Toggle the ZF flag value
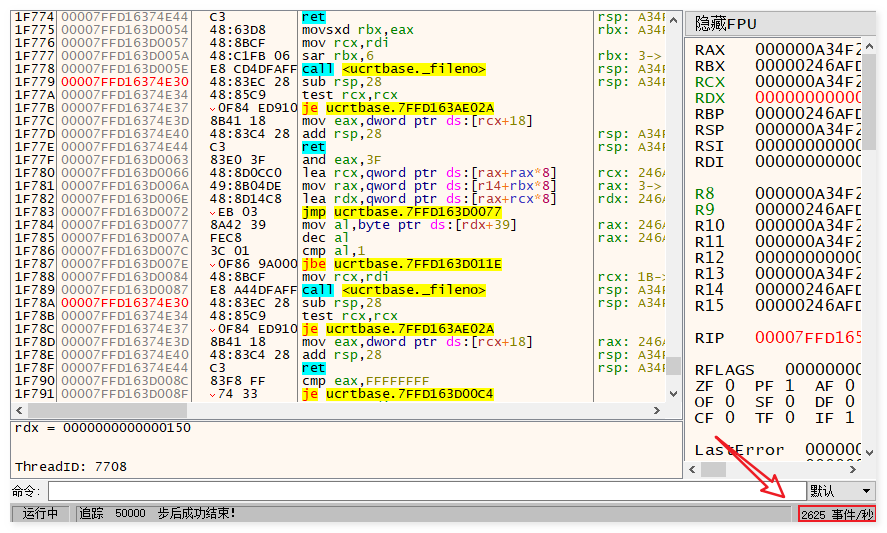Image resolution: width=887 pixels, height=533 pixels. click(729, 385)
